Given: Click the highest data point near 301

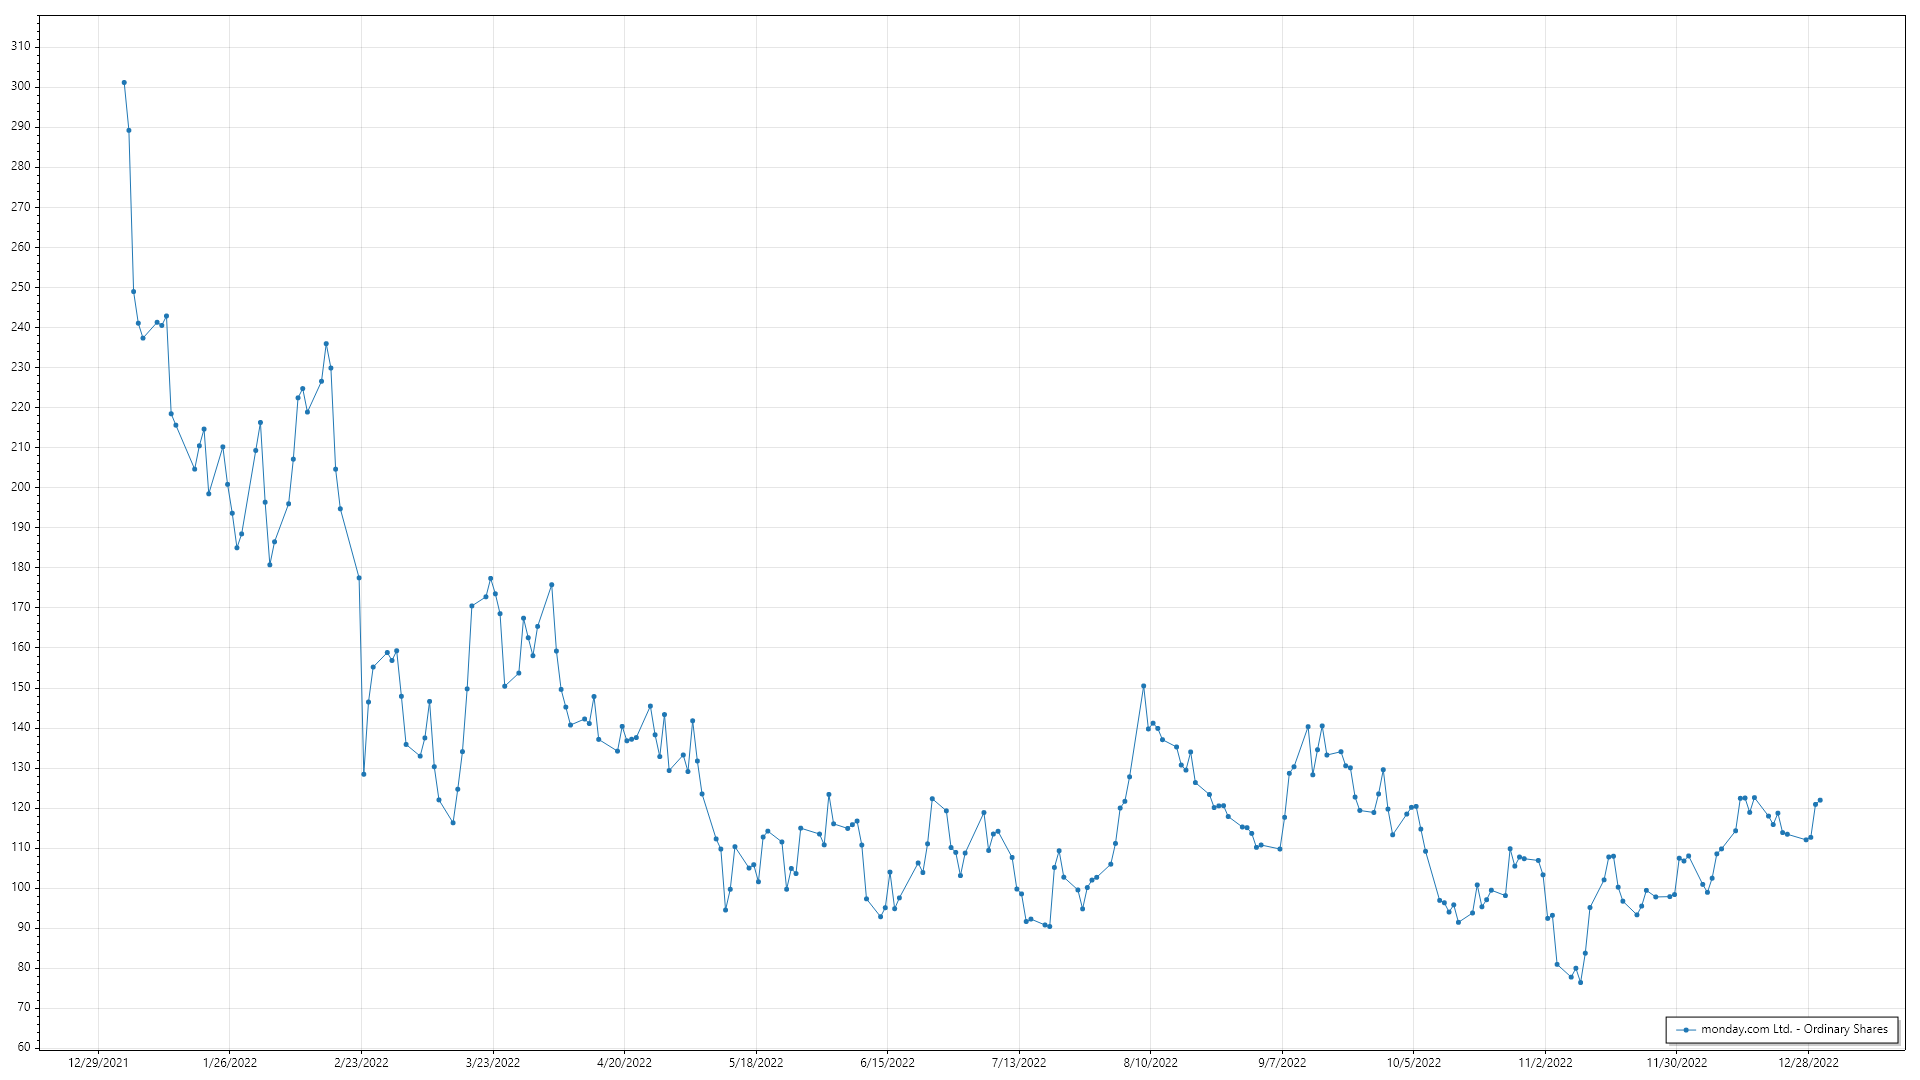Looking at the screenshot, I should (x=124, y=83).
